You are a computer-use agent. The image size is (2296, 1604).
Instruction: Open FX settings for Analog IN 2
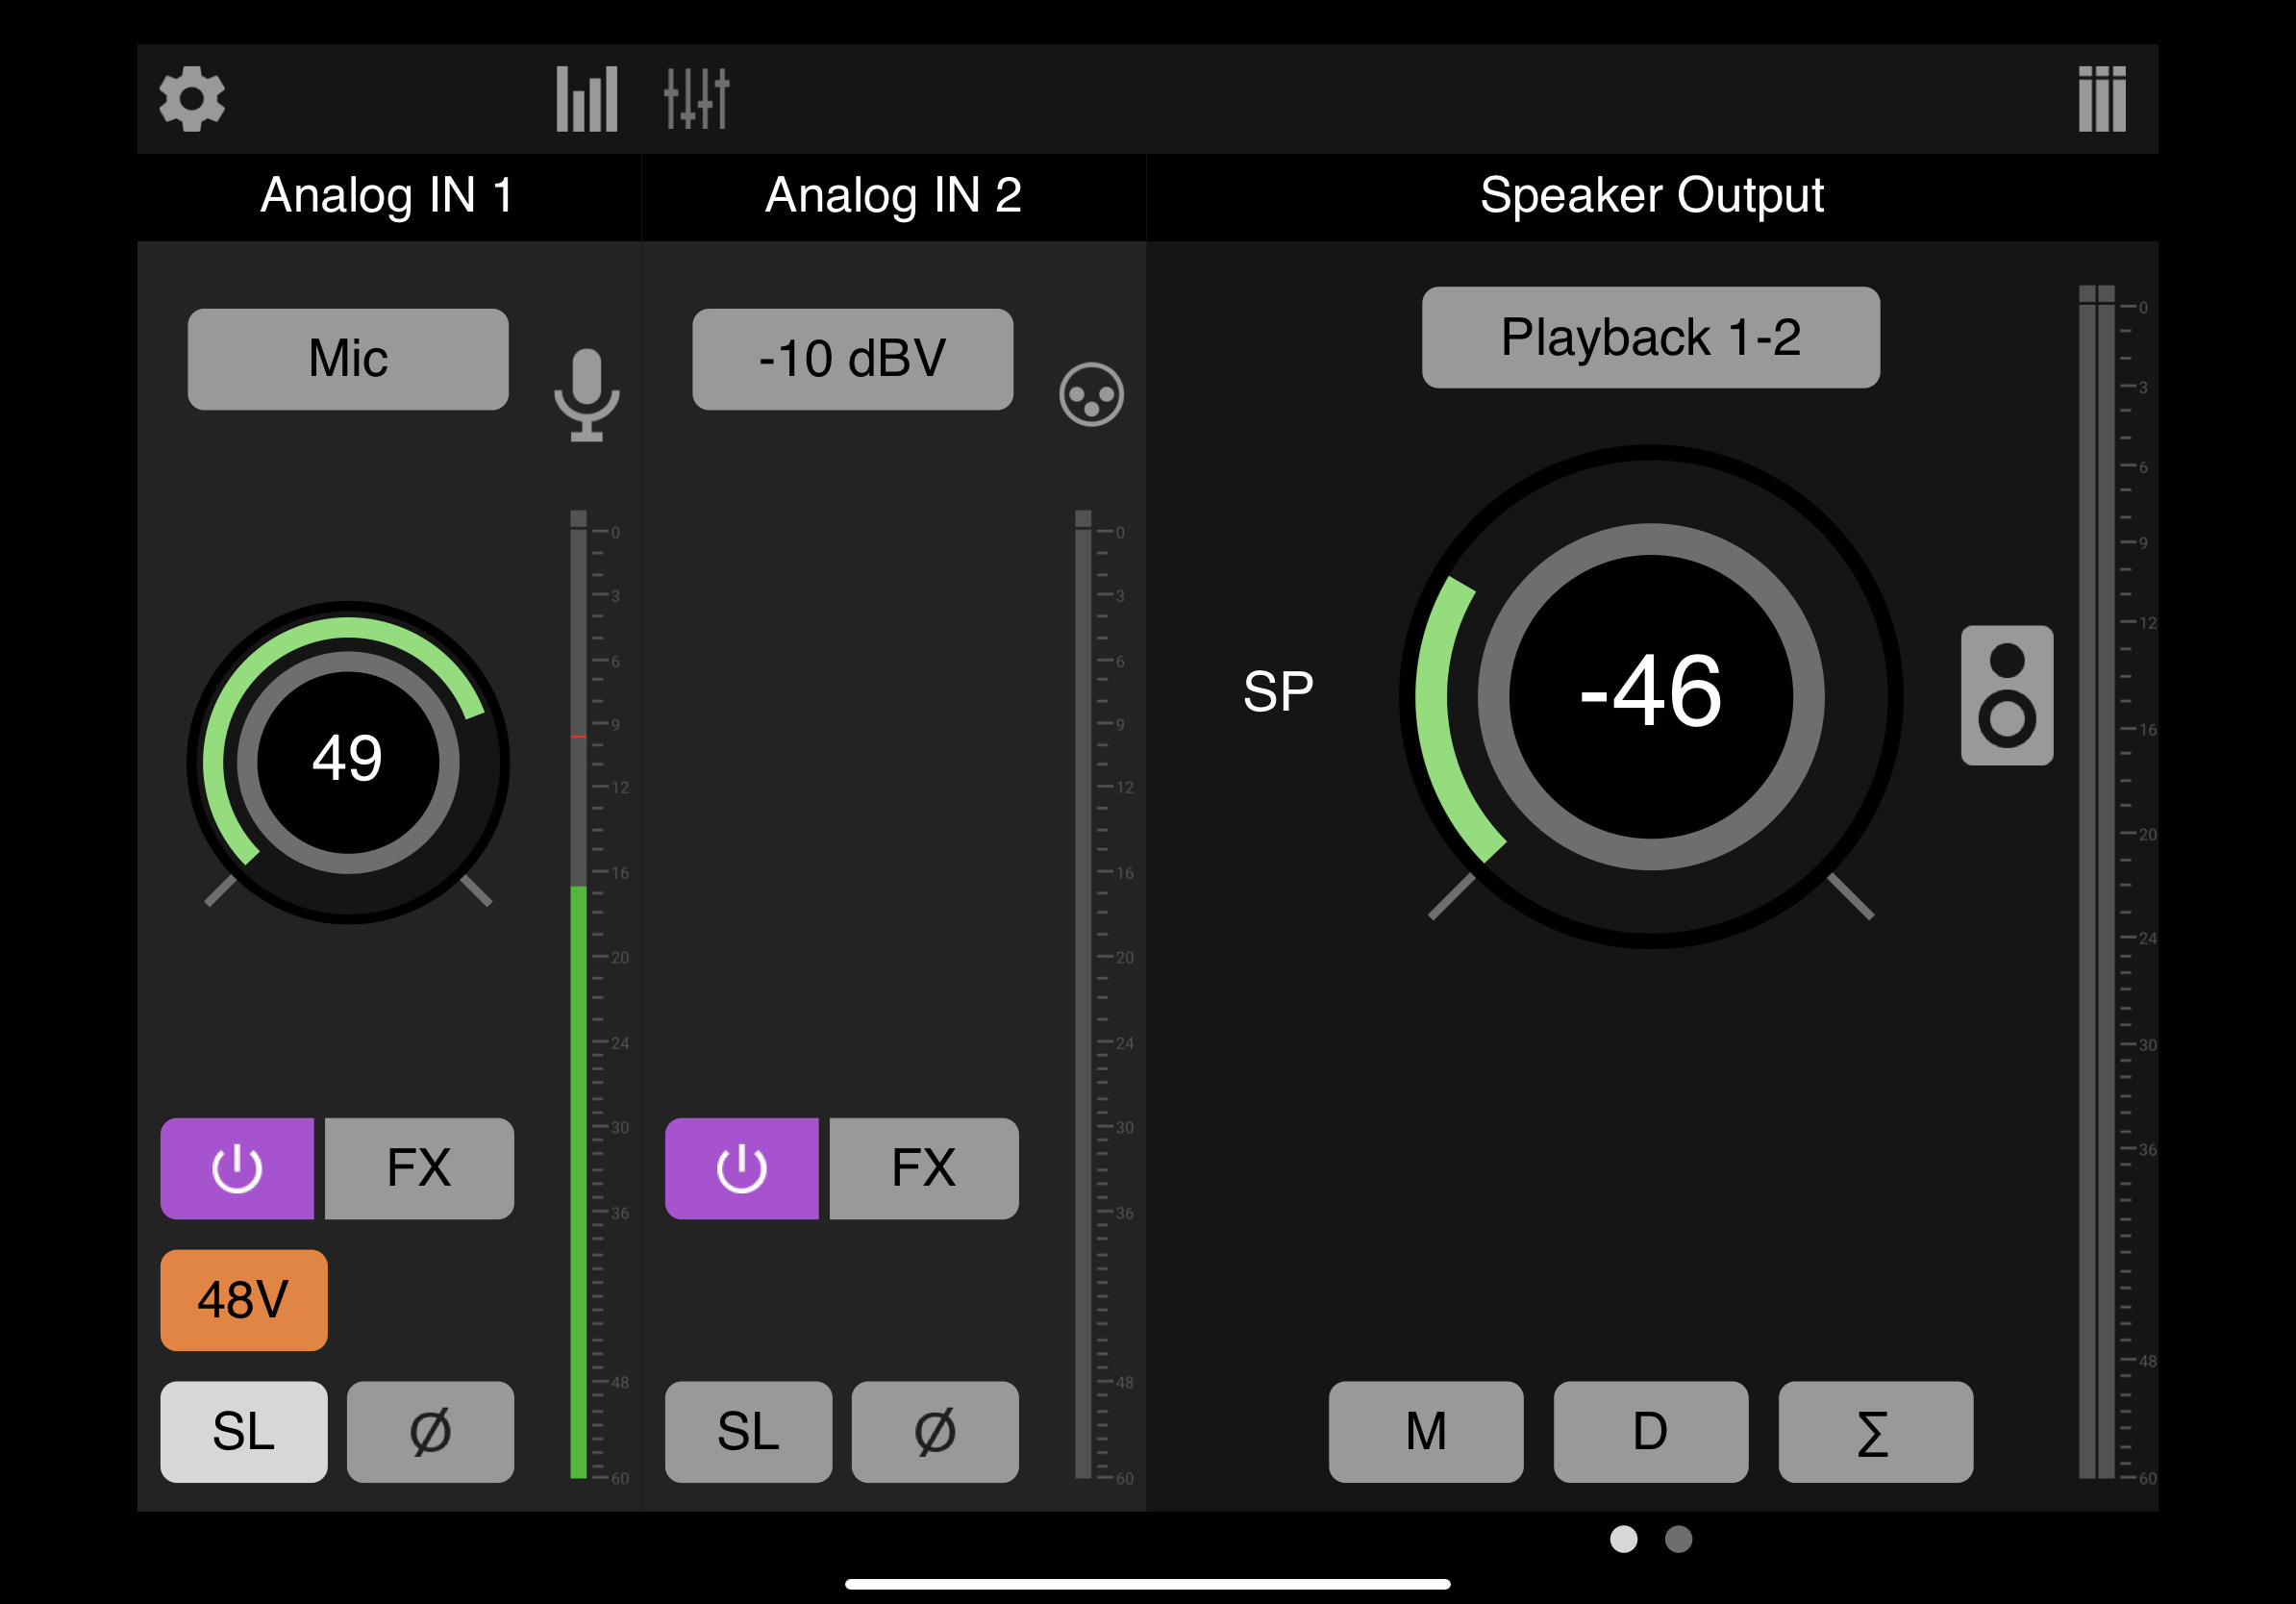[x=924, y=1168]
